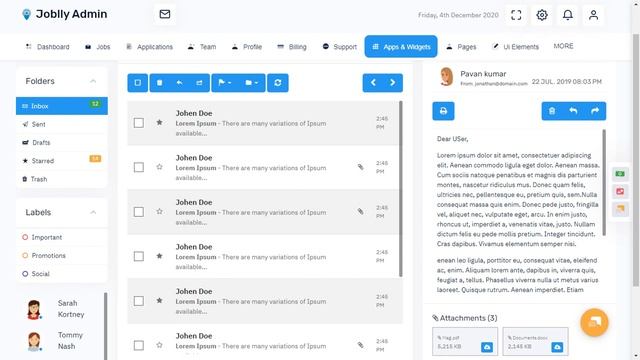Open the Jobs navigation item
Viewport: 640px width, 360px height.
(x=98, y=47)
